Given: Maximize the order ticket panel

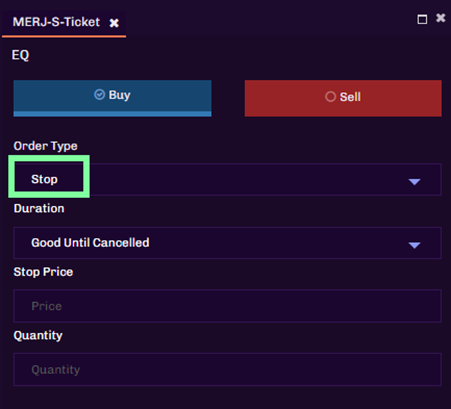Looking at the screenshot, I should (x=422, y=19).
